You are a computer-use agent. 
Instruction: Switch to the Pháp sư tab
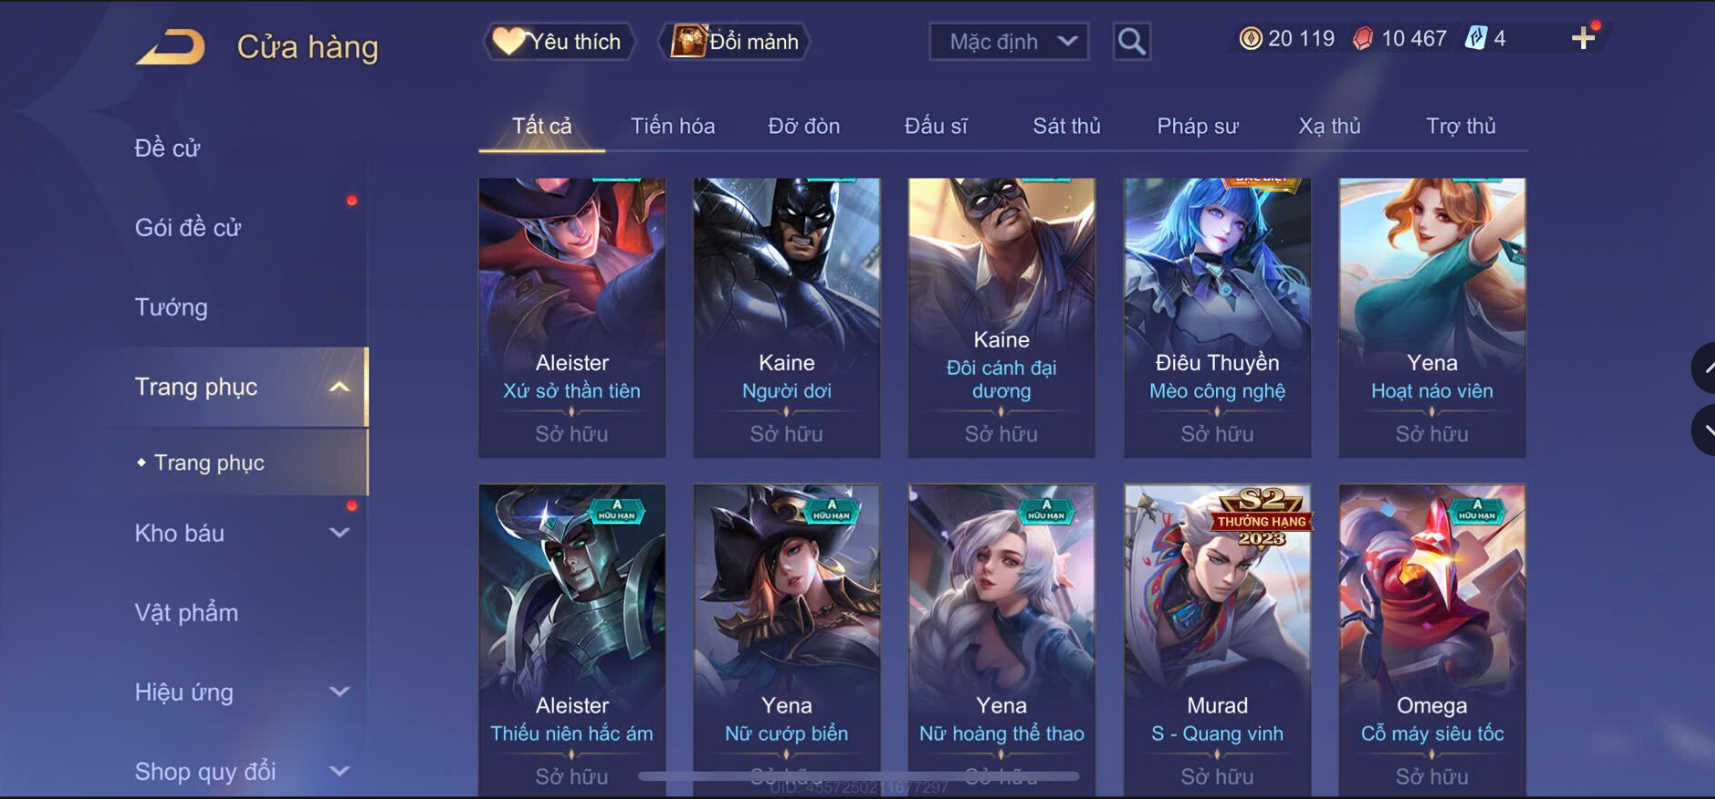click(x=1197, y=126)
